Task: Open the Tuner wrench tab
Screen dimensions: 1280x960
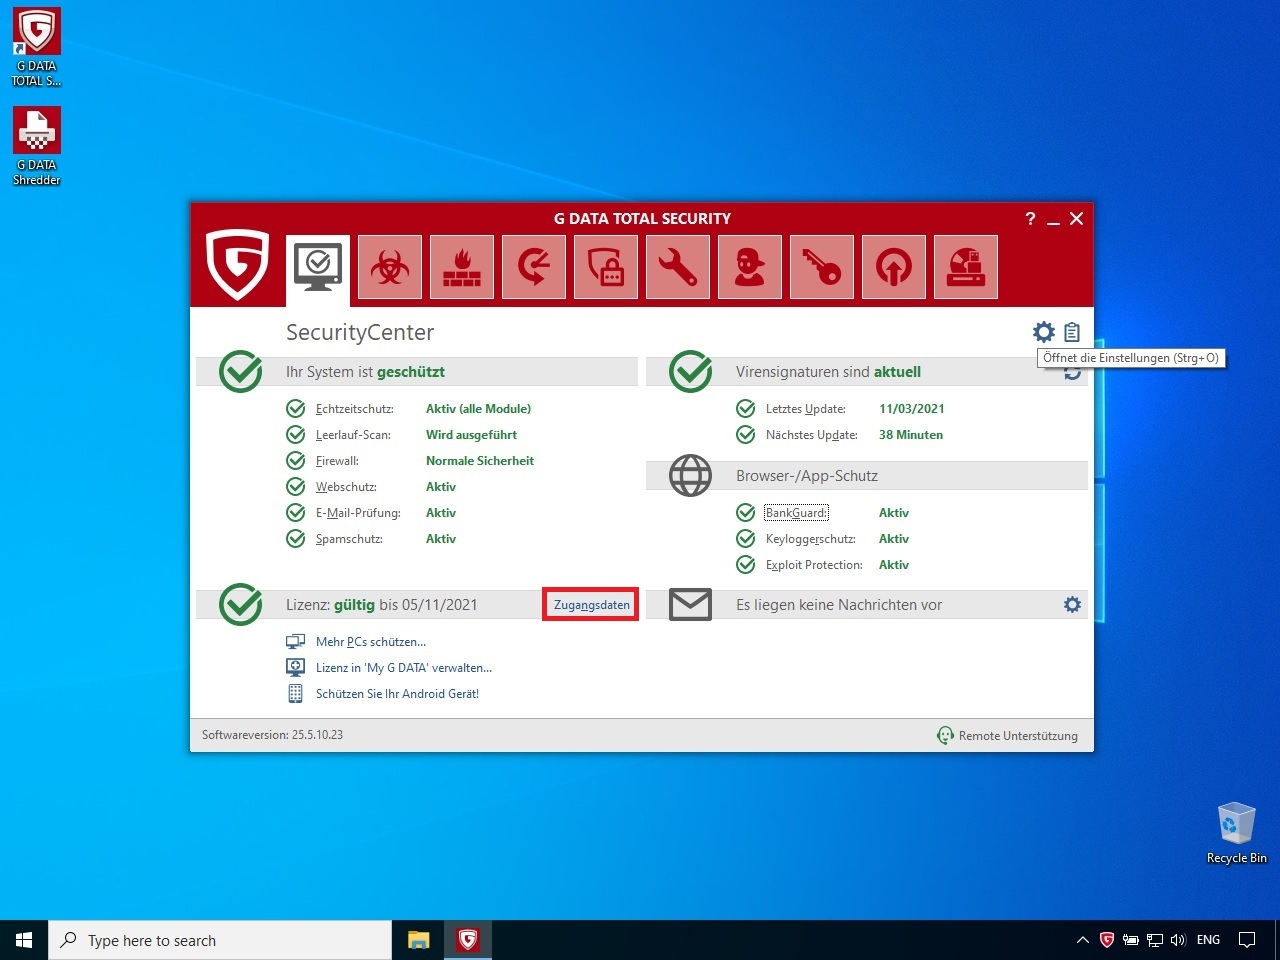Action: 678,267
